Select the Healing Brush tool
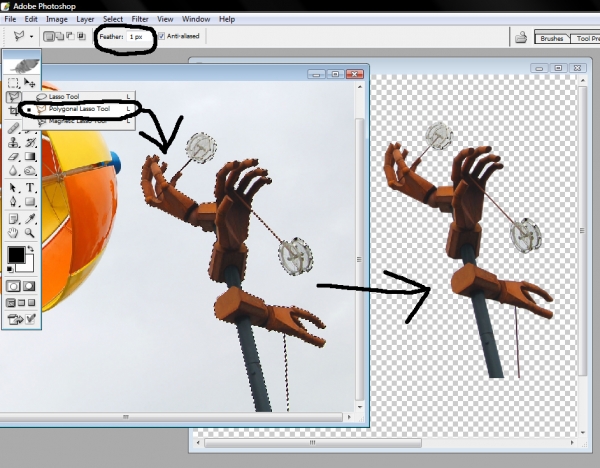This screenshot has height=468, width=600. (13, 128)
